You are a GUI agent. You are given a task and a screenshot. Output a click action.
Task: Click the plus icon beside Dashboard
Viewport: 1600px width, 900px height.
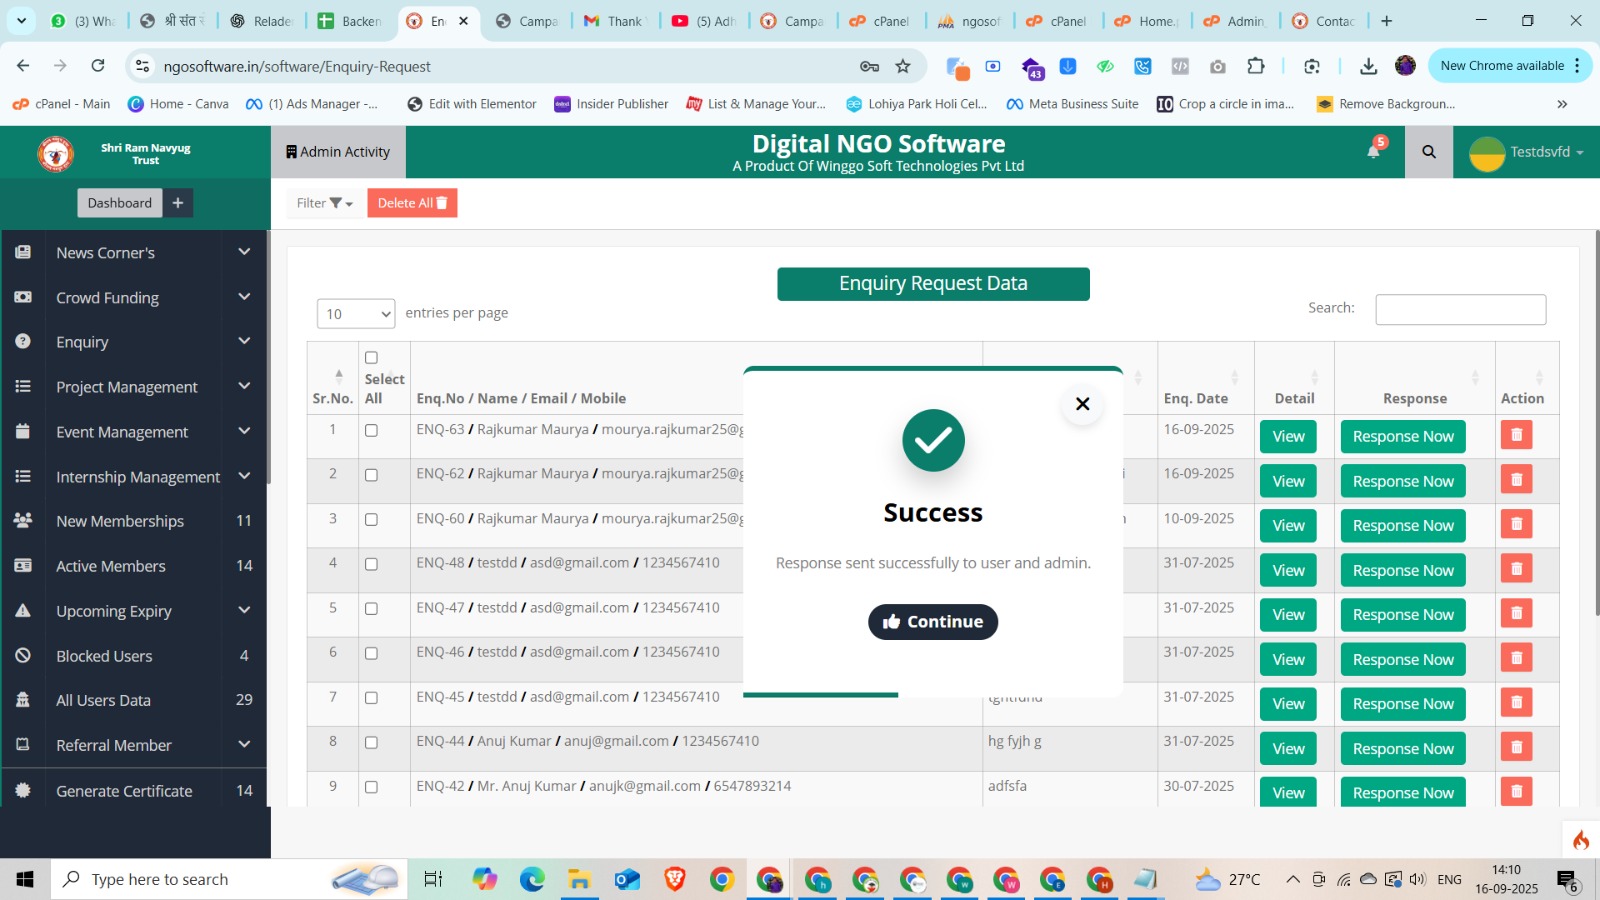tap(178, 203)
